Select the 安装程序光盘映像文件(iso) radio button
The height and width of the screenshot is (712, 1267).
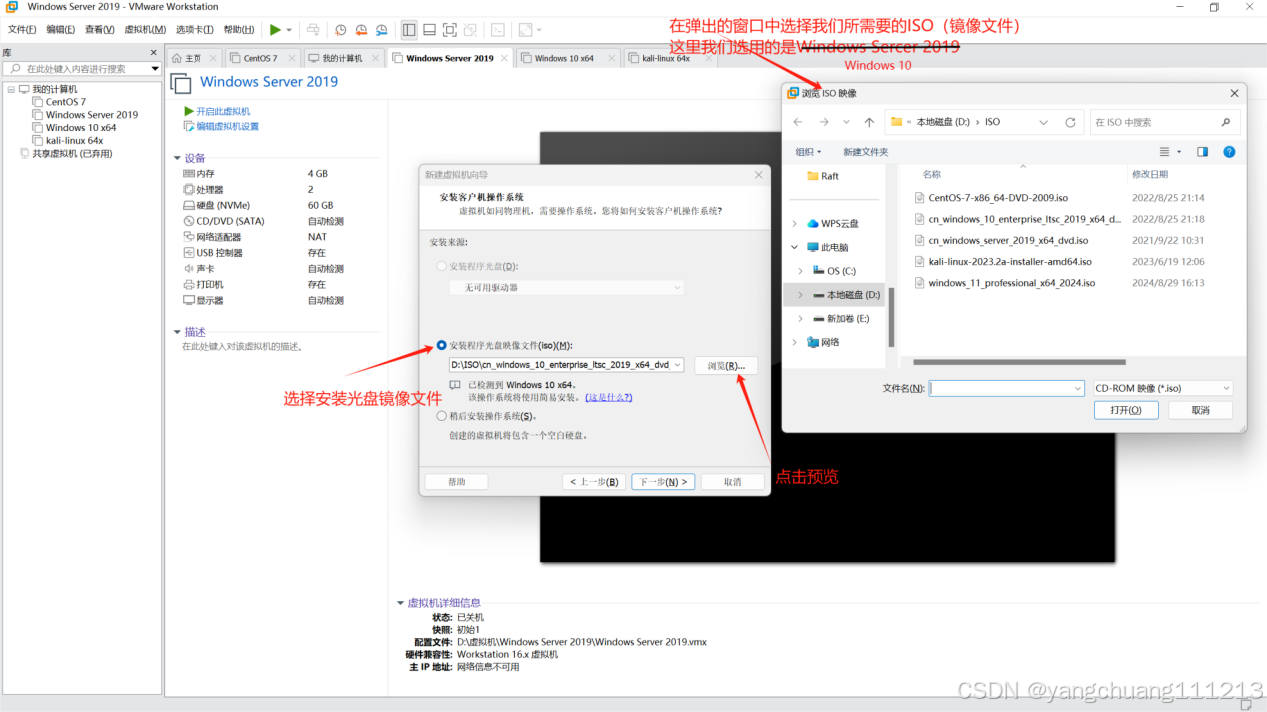[442, 345]
